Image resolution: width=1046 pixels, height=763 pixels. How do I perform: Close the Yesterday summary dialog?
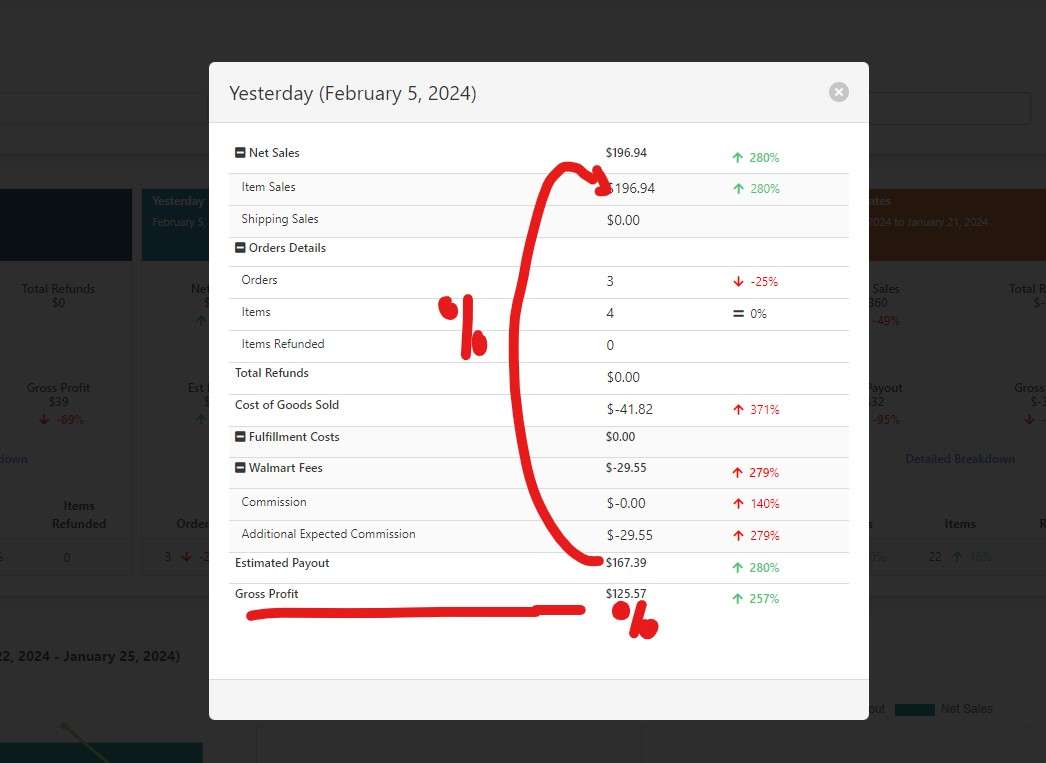point(839,92)
